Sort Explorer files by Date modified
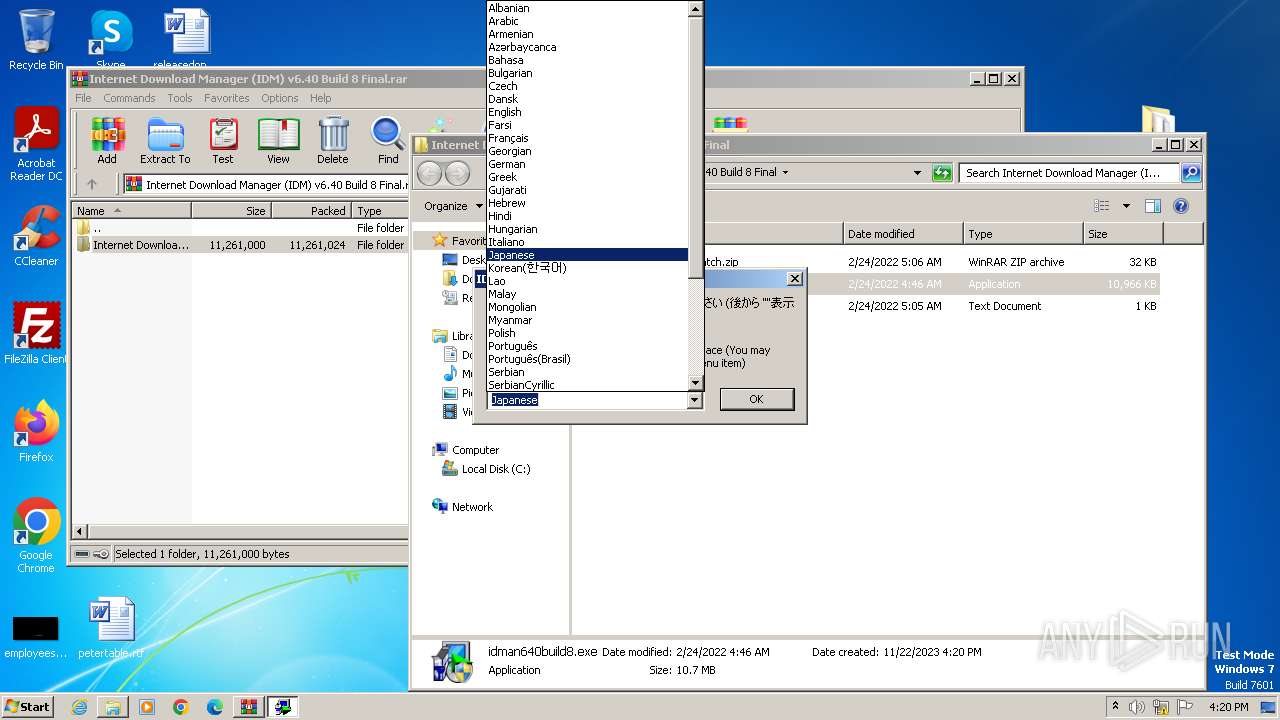The height and width of the screenshot is (720, 1280). 903,234
